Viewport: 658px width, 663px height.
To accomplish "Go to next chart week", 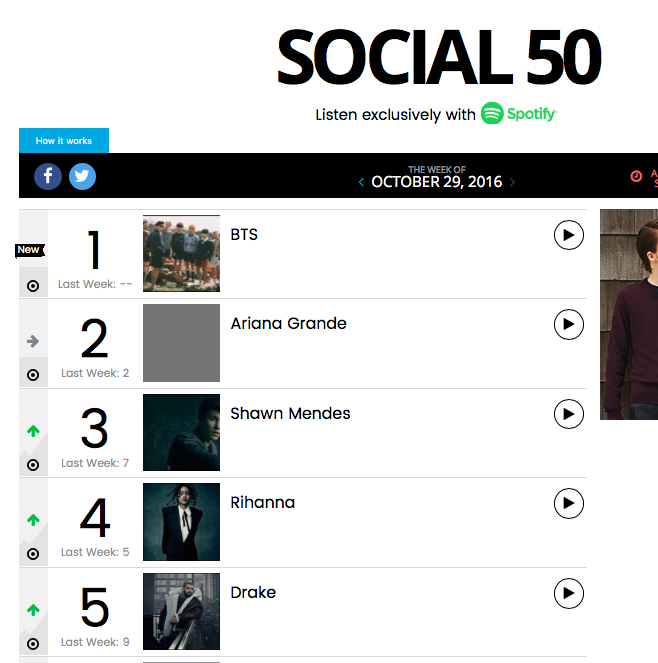I will point(513,182).
